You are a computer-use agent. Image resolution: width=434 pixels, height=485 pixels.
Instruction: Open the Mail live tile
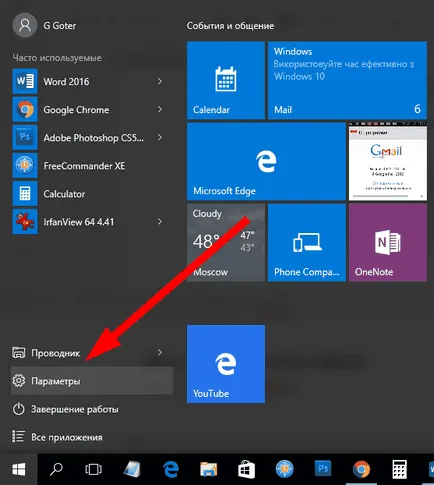[x=347, y=80]
